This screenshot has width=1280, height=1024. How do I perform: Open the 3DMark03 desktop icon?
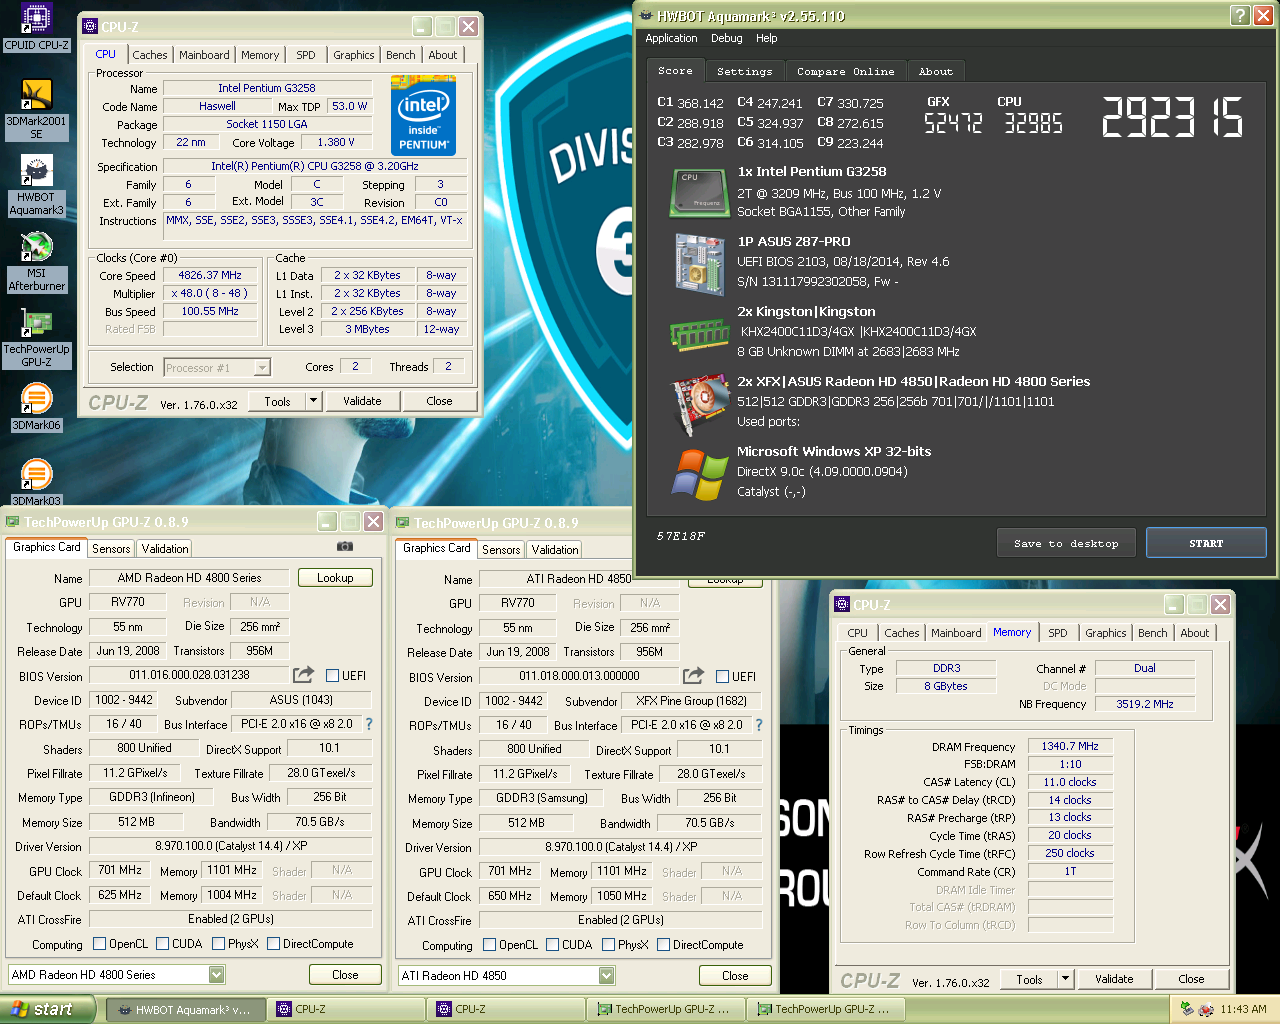coord(36,483)
